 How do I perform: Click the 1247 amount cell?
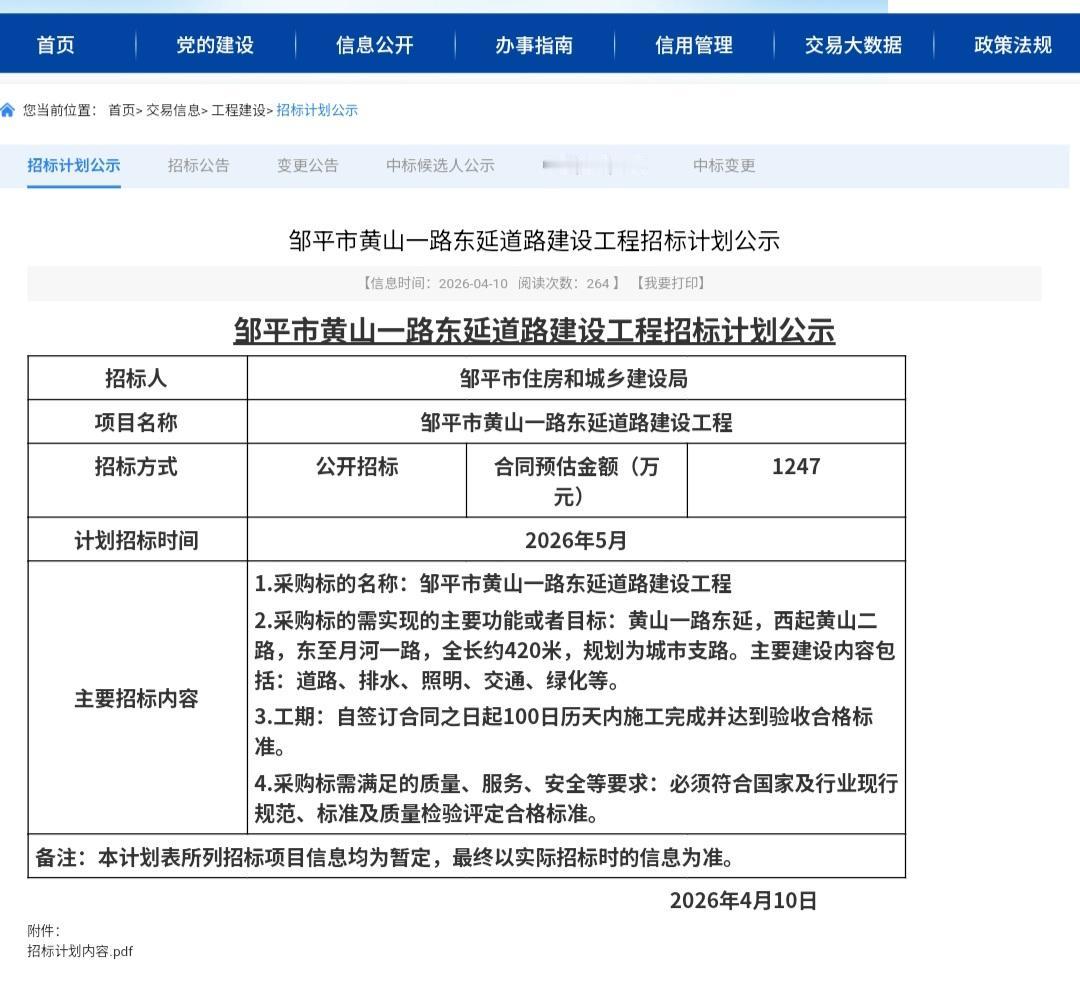point(796,480)
